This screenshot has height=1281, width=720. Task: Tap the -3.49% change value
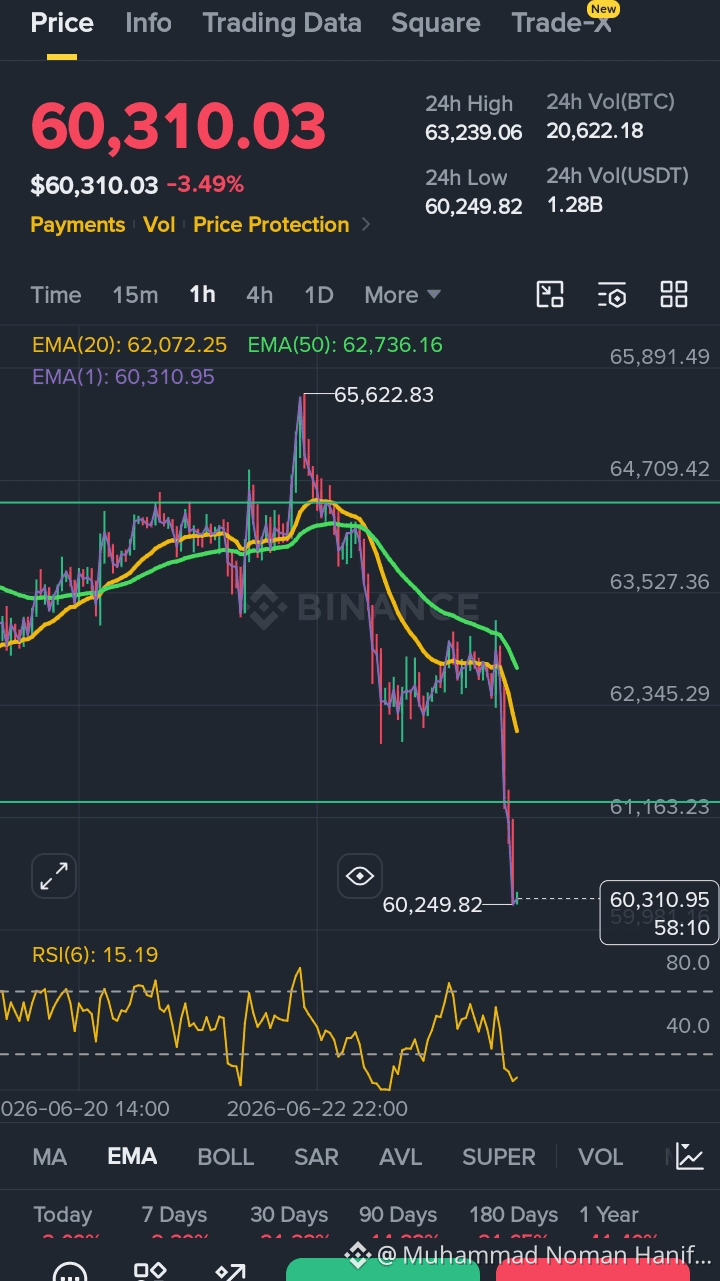coord(205,185)
